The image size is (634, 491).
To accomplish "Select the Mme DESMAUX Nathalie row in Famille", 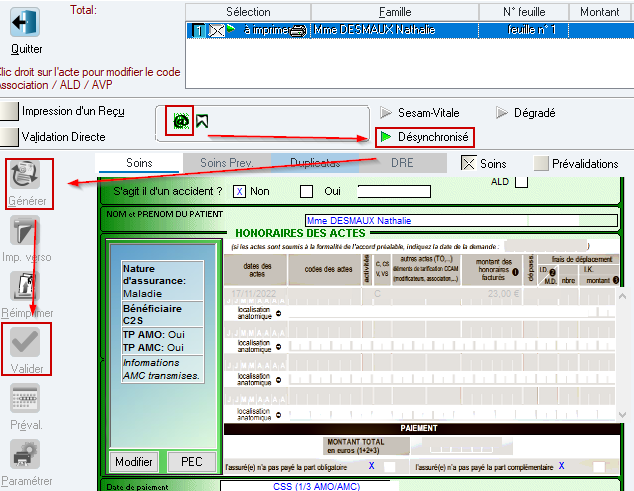I will click(x=395, y=31).
